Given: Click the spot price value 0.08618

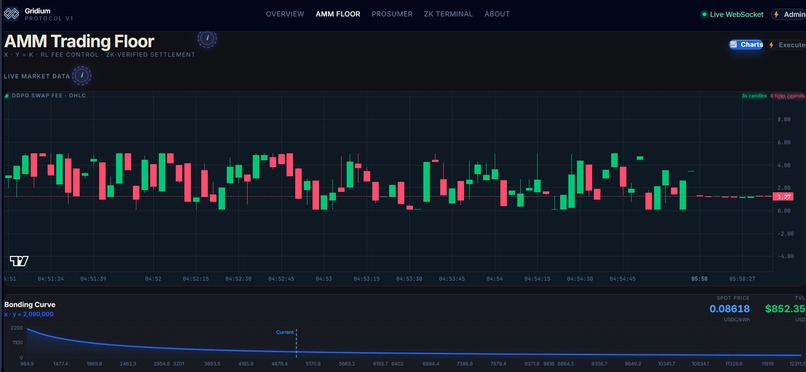Looking at the screenshot, I should 729,309.
